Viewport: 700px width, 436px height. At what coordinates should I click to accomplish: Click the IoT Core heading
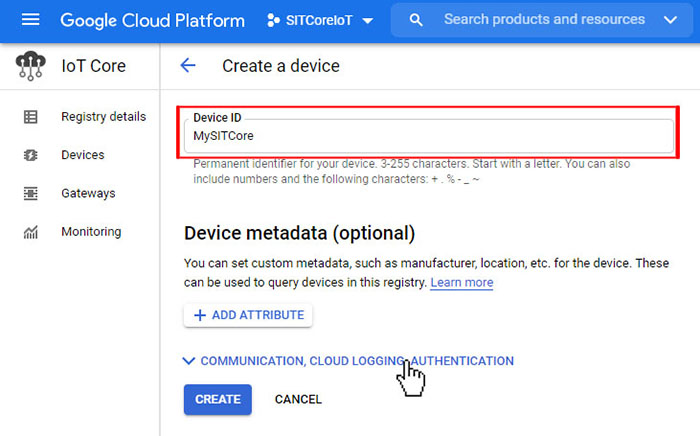click(93, 66)
